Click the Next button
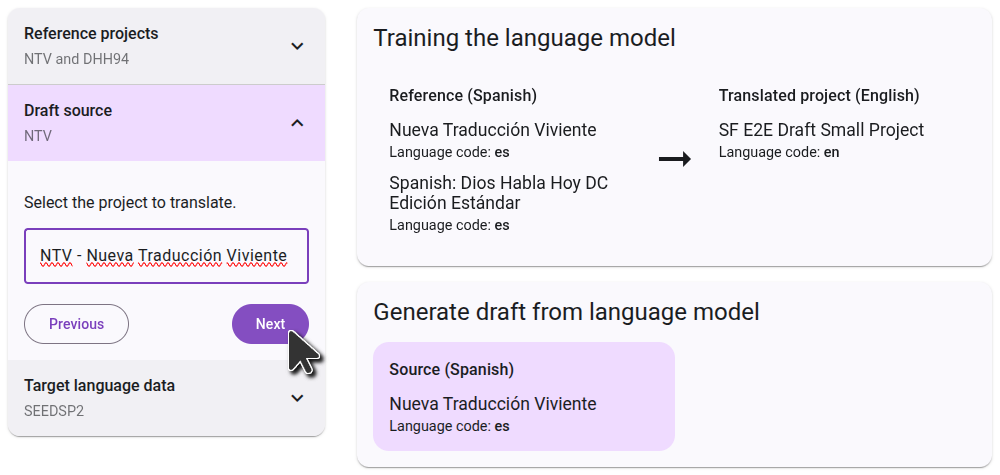This screenshot has height=475, width=1000. coord(270,324)
